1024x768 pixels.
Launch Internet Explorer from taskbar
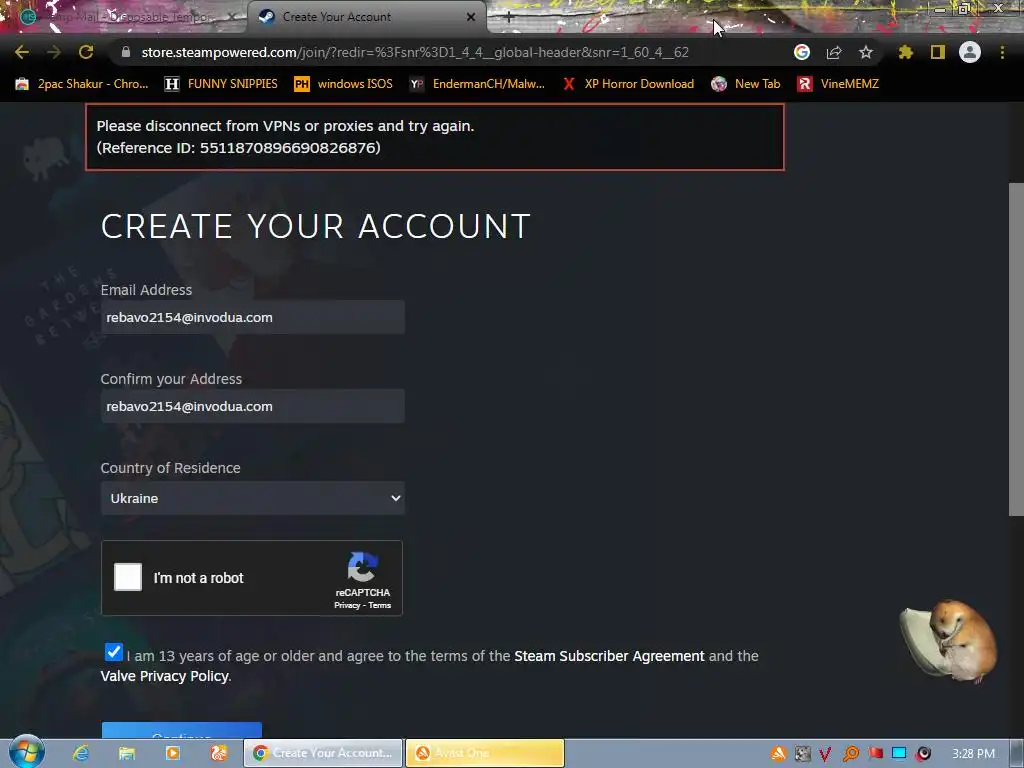(x=81, y=753)
